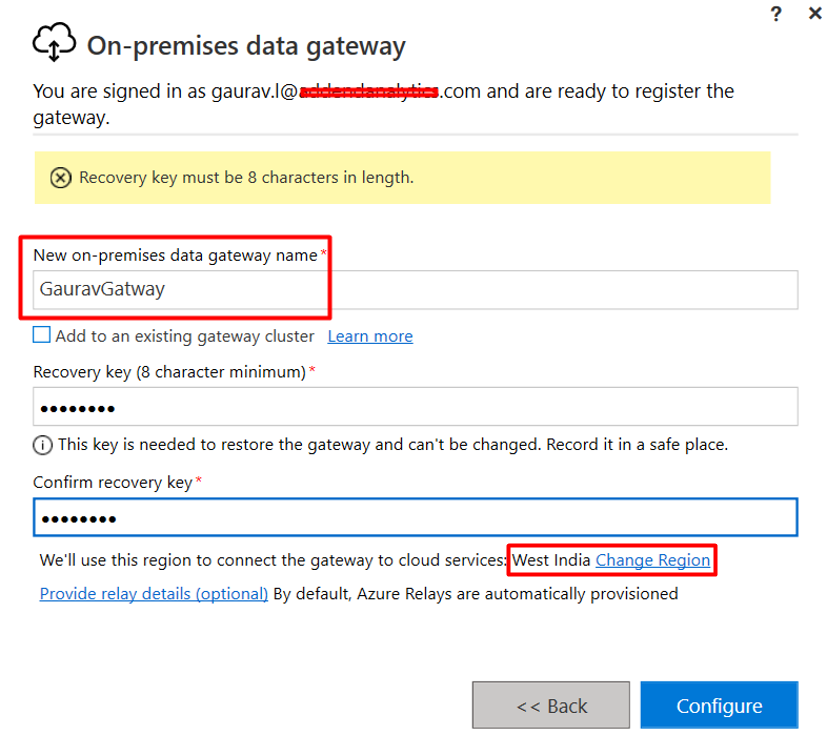The image size is (827, 732).
Task: Click the cloud gateway logo icon
Action: [54, 45]
